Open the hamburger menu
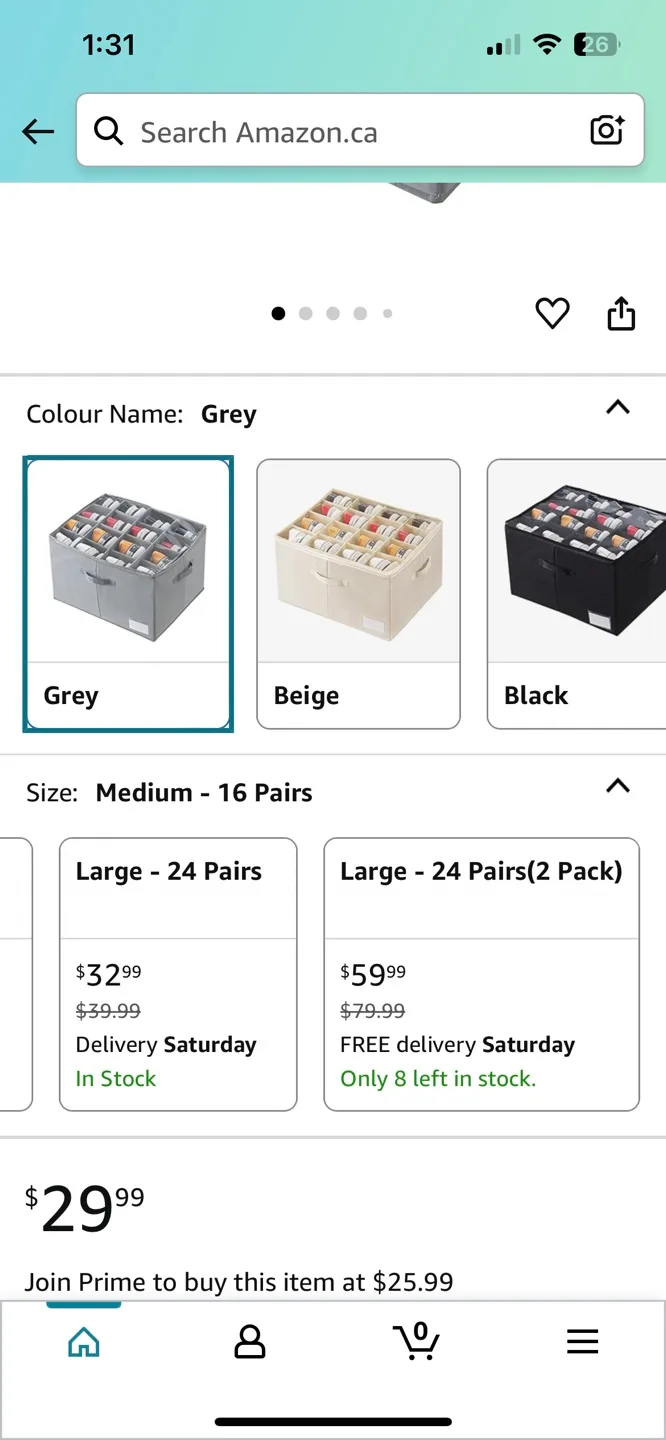Viewport: 666px width, 1440px height. 583,1343
